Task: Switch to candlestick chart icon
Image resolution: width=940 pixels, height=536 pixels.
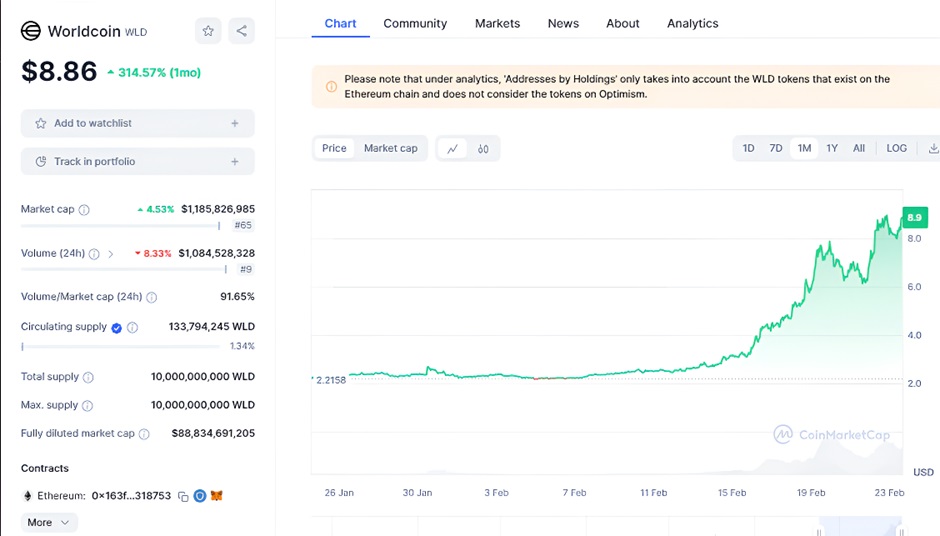Action: coord(483,148)
